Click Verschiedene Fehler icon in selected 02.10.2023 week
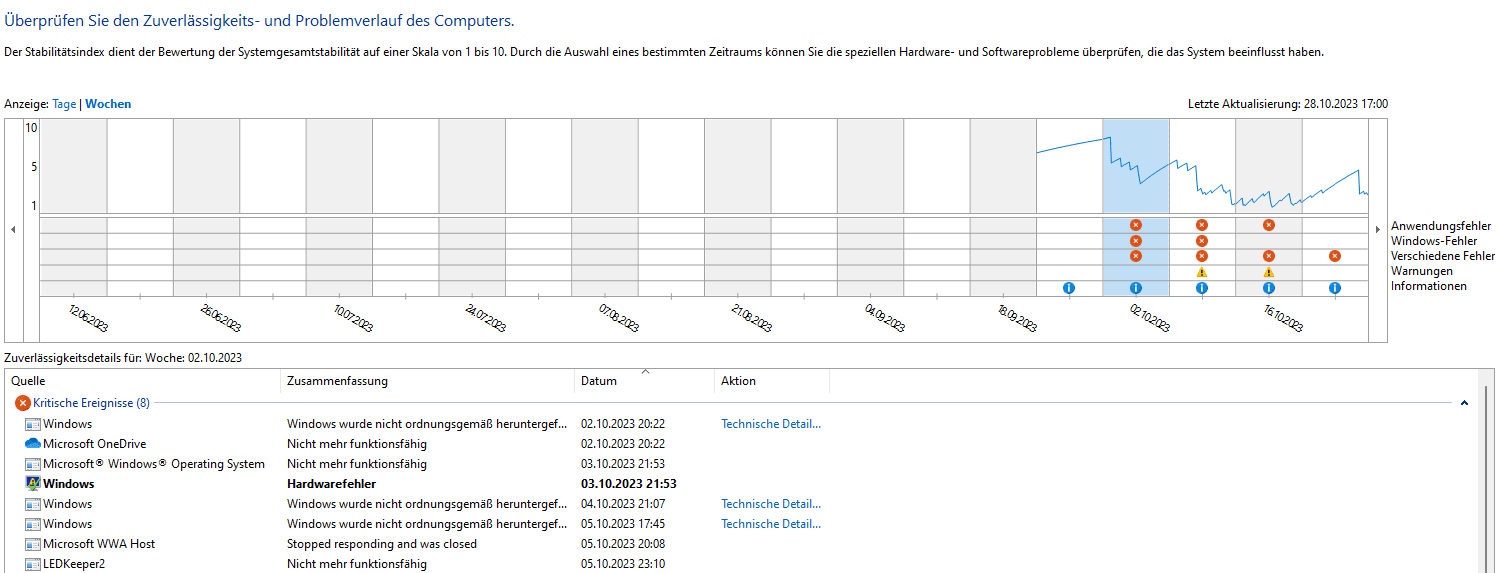Screen dimensions: 1504x573 [x=1135, y=256]
